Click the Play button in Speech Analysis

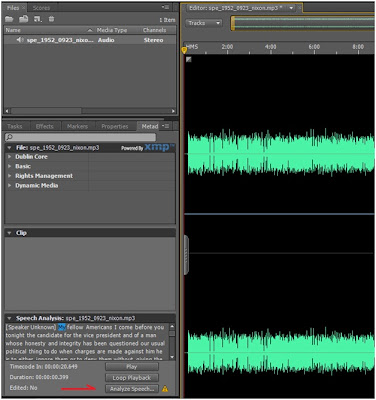point(132,367)
